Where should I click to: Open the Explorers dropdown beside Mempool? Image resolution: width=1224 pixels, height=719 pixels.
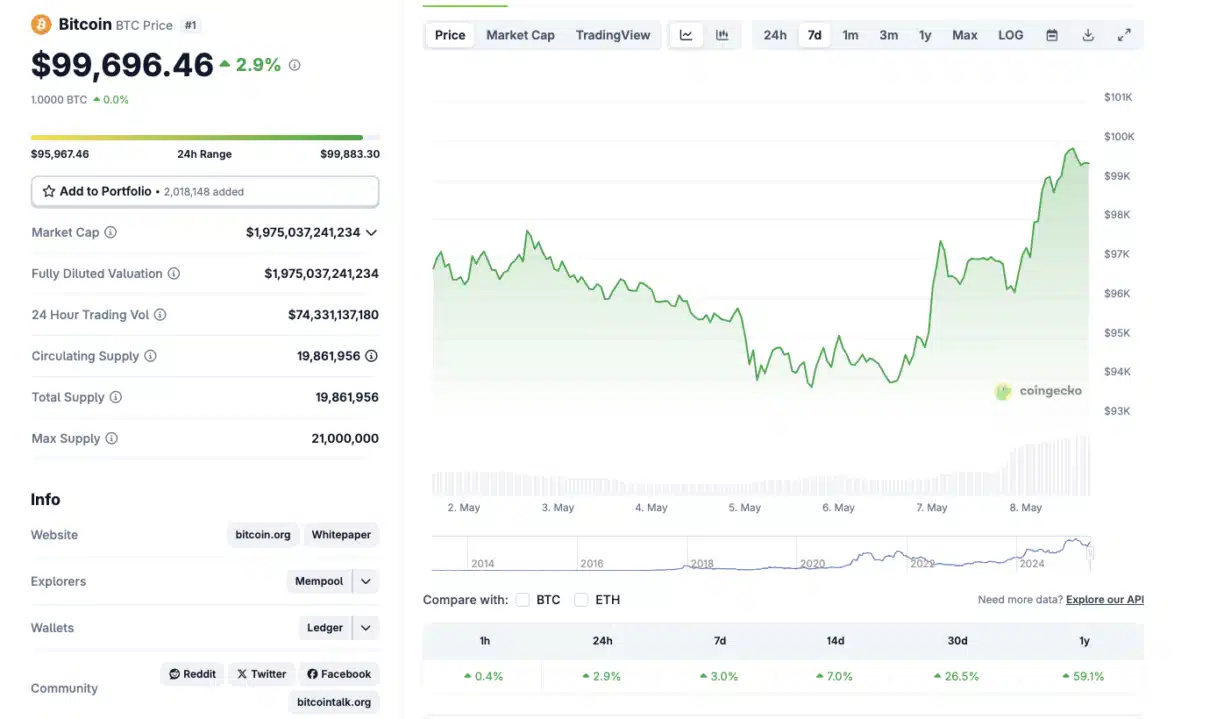[x=365, y=581]
